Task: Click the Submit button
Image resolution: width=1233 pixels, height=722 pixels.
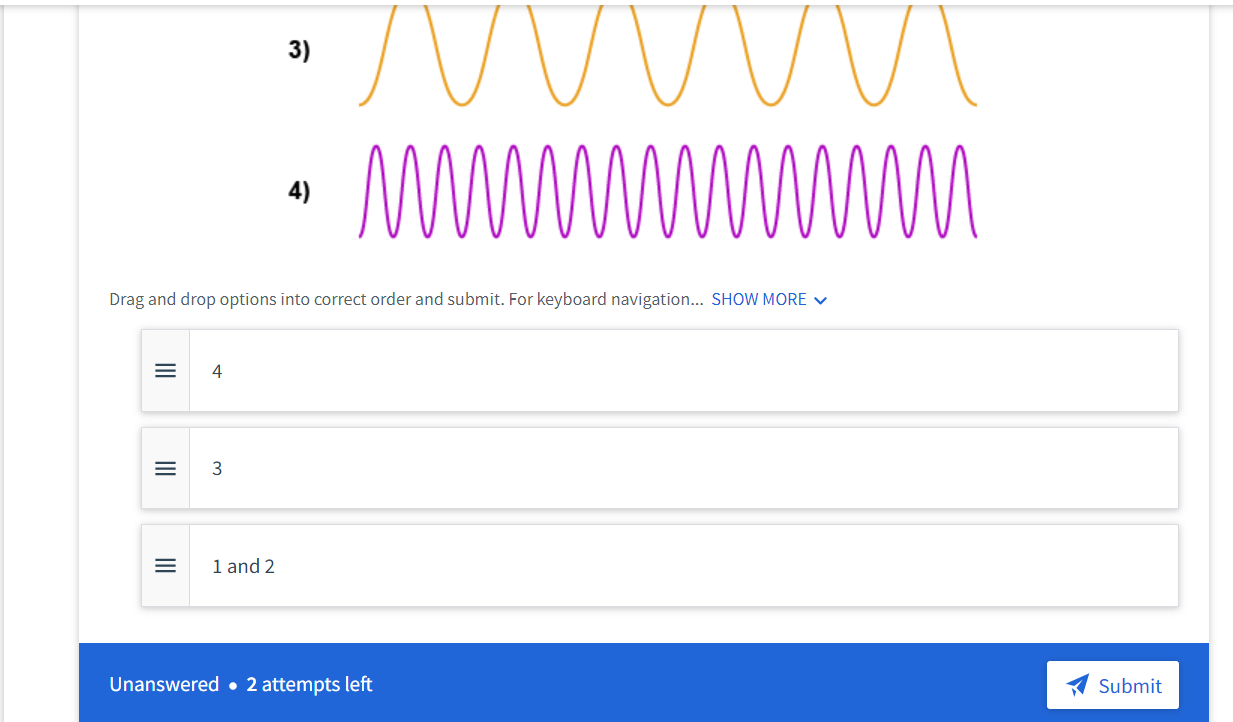Action: pos(1112,685)
